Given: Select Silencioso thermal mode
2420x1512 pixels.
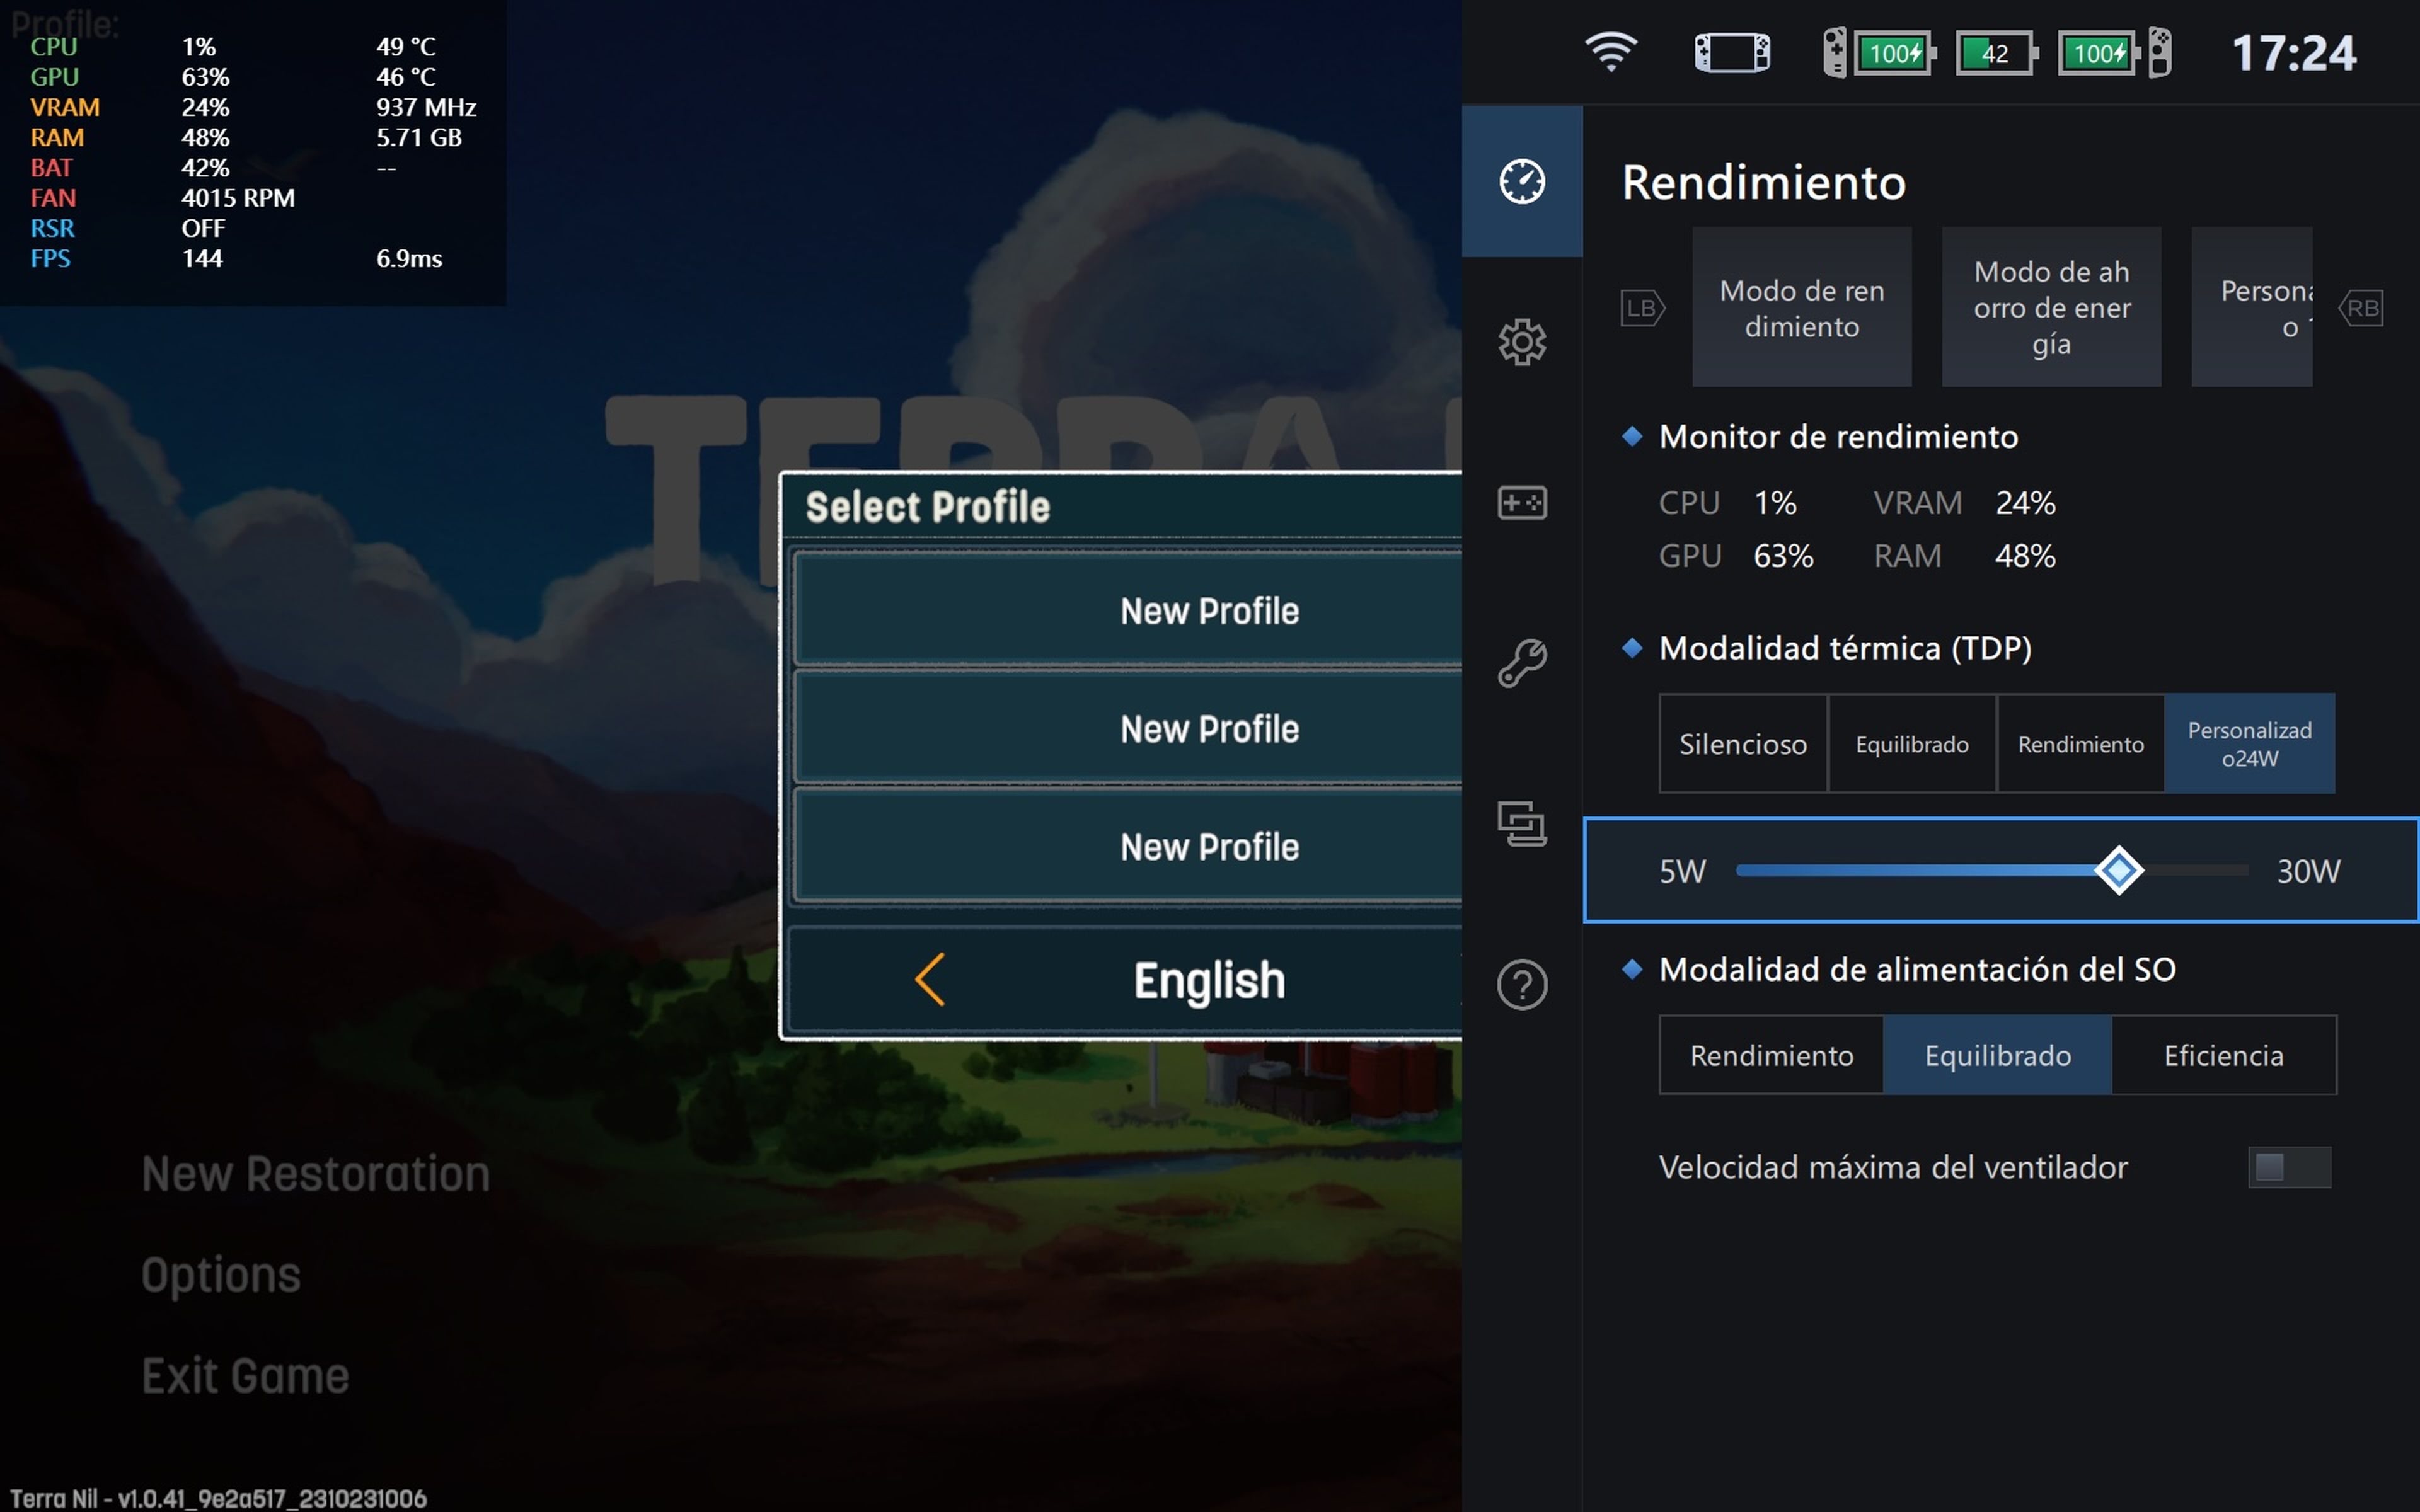Looking at the screenshot, I should point(1743,744).
